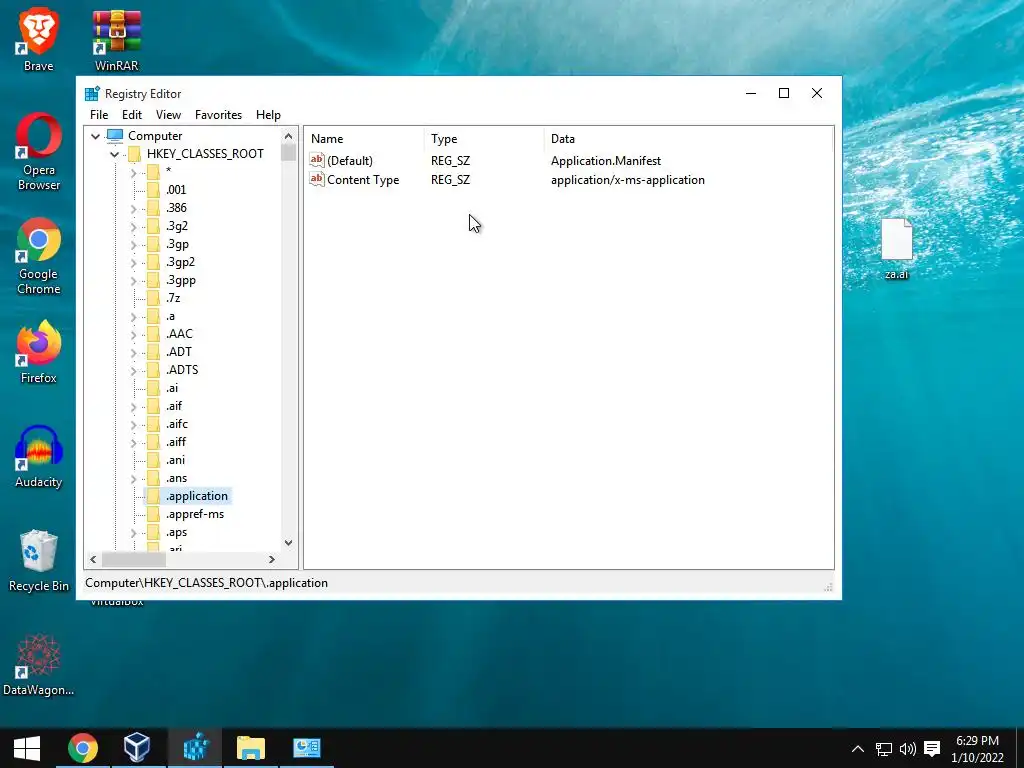Select the .001 key
The image size is (1024, 768).
click(176, 189)
